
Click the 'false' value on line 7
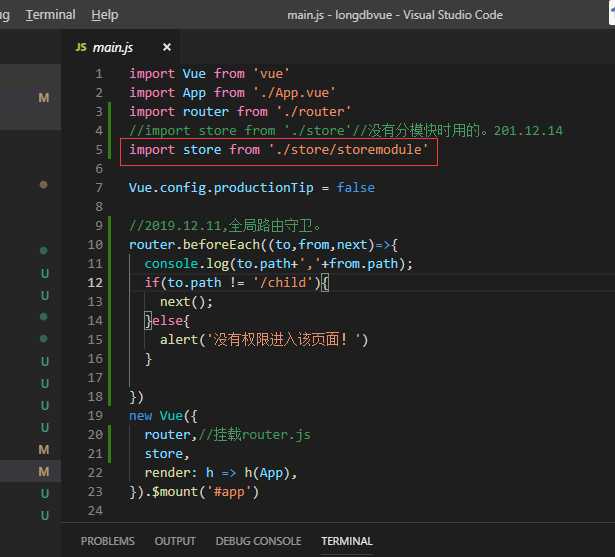pyautogui.click(x=356, y=188)
